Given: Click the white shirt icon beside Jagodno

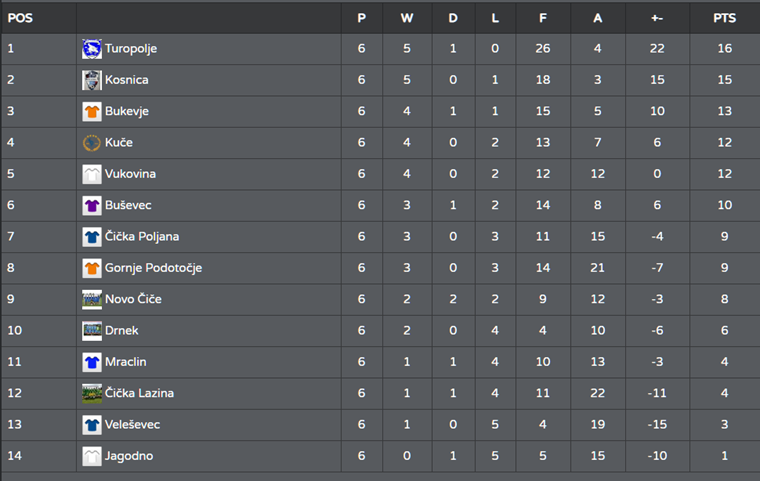Looking at the screenshot, I should [x=92, y=456].
